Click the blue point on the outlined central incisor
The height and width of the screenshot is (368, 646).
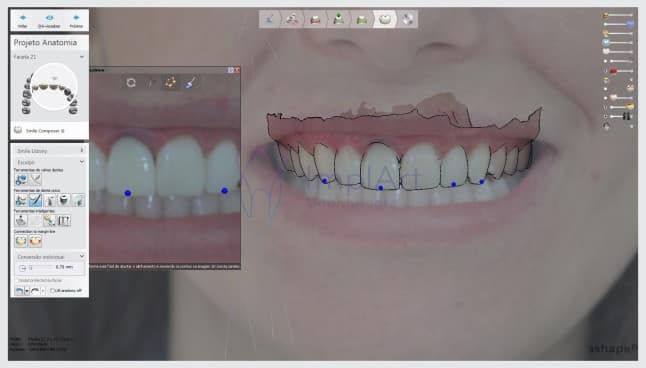(x=380, y=188)
